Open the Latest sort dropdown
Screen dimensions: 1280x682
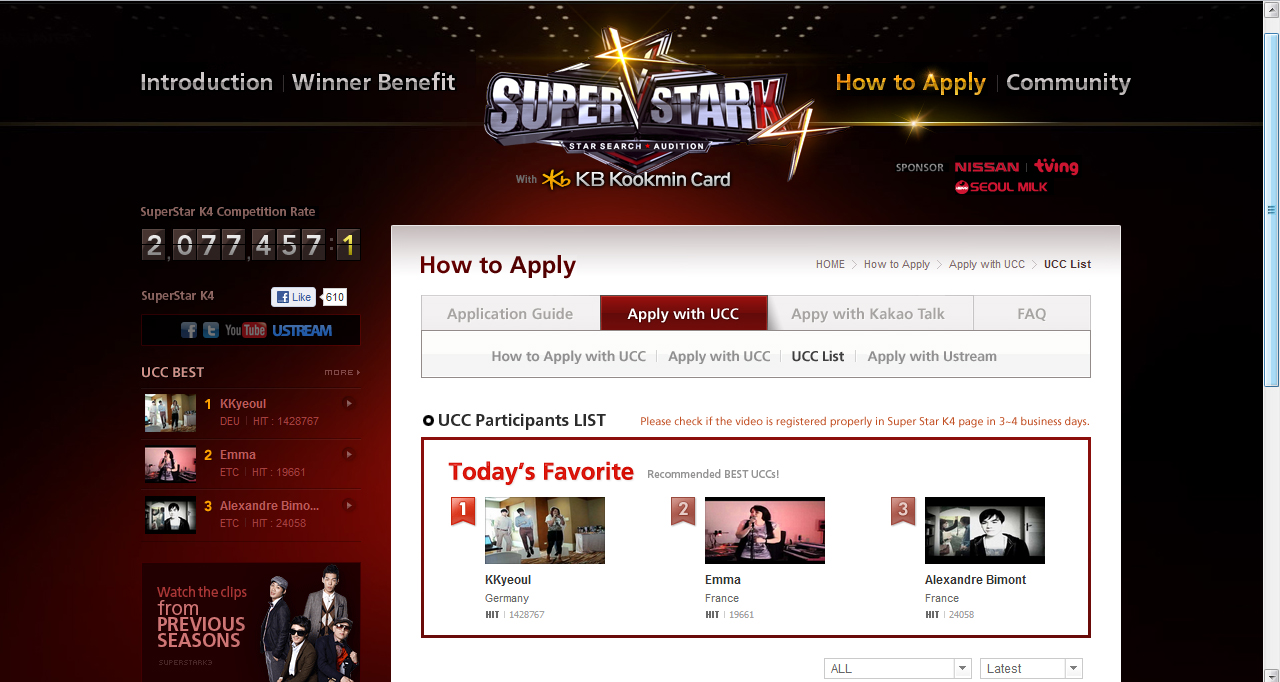tap(1031, 669)
